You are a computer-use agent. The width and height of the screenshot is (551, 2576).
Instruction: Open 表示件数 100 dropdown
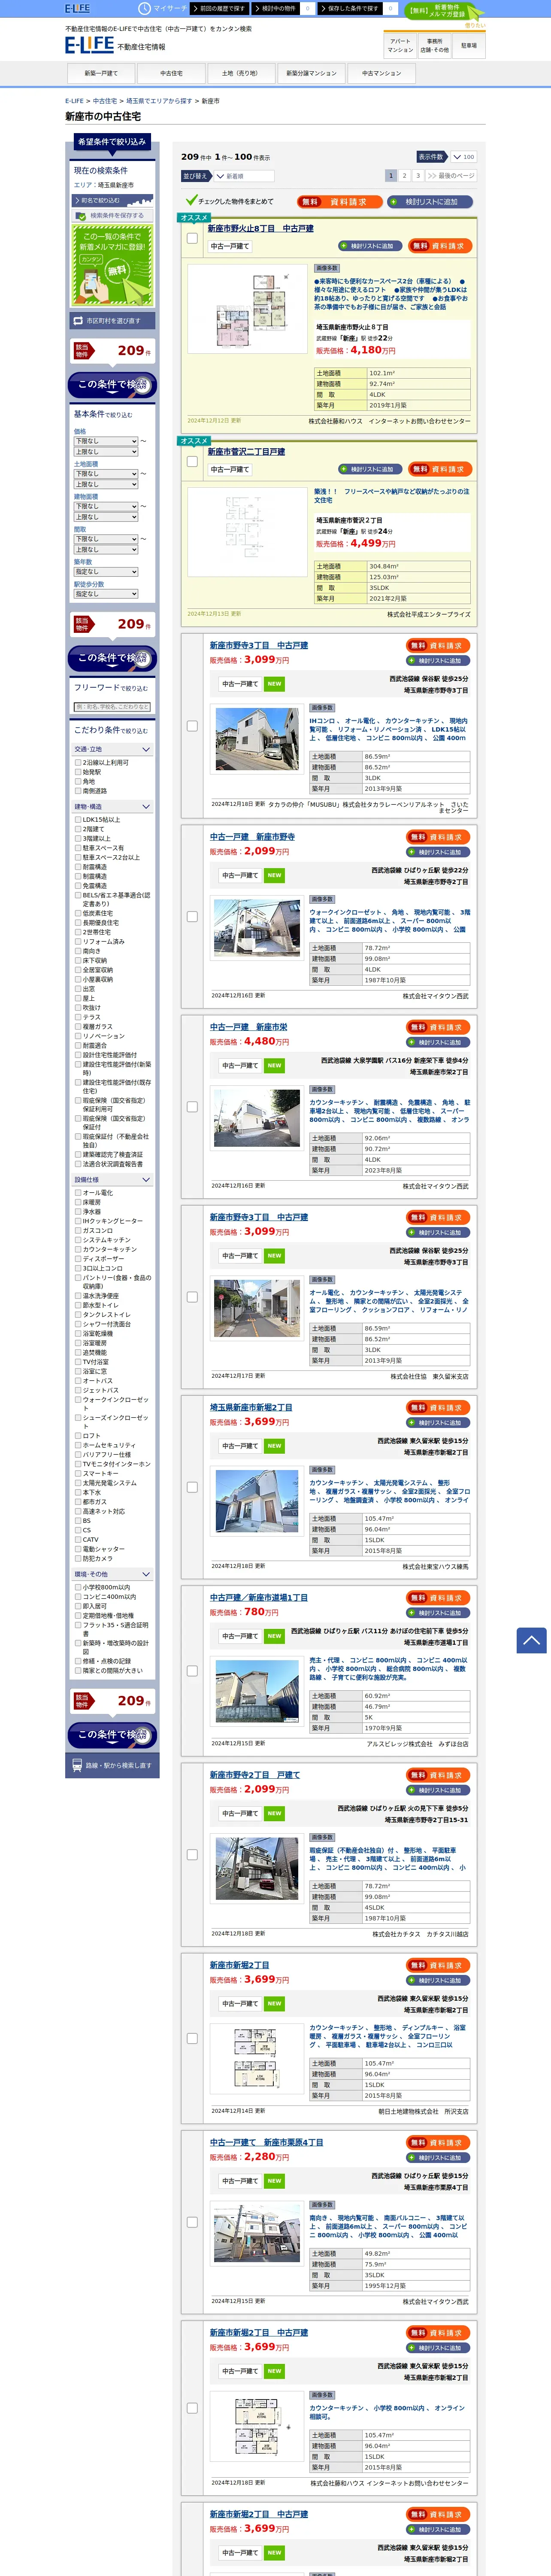[x=463, y=157]
